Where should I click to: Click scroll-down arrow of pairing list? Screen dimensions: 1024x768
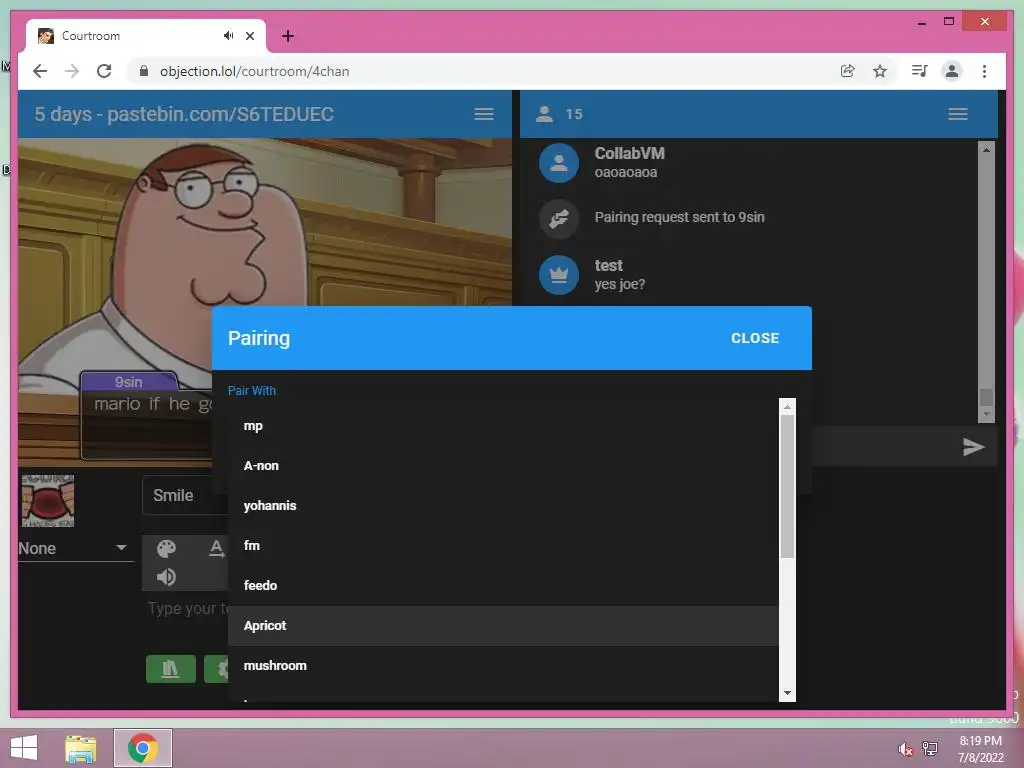(x=787, y=693)
